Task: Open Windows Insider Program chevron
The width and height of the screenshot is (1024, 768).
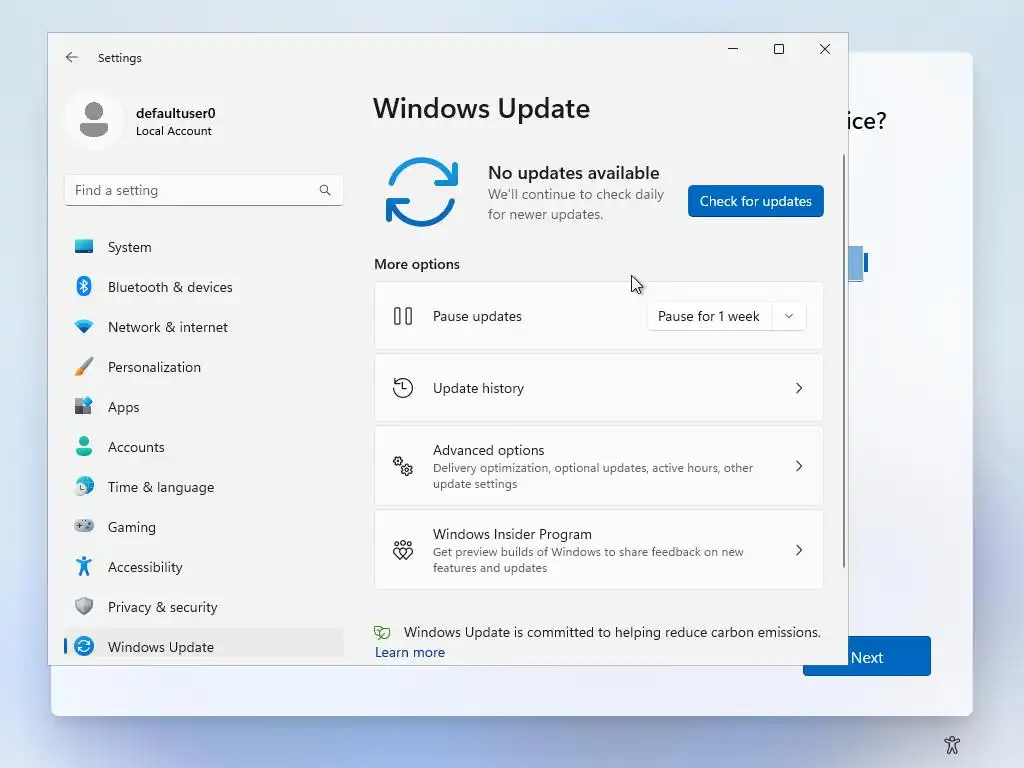Action: click(799, 550)
